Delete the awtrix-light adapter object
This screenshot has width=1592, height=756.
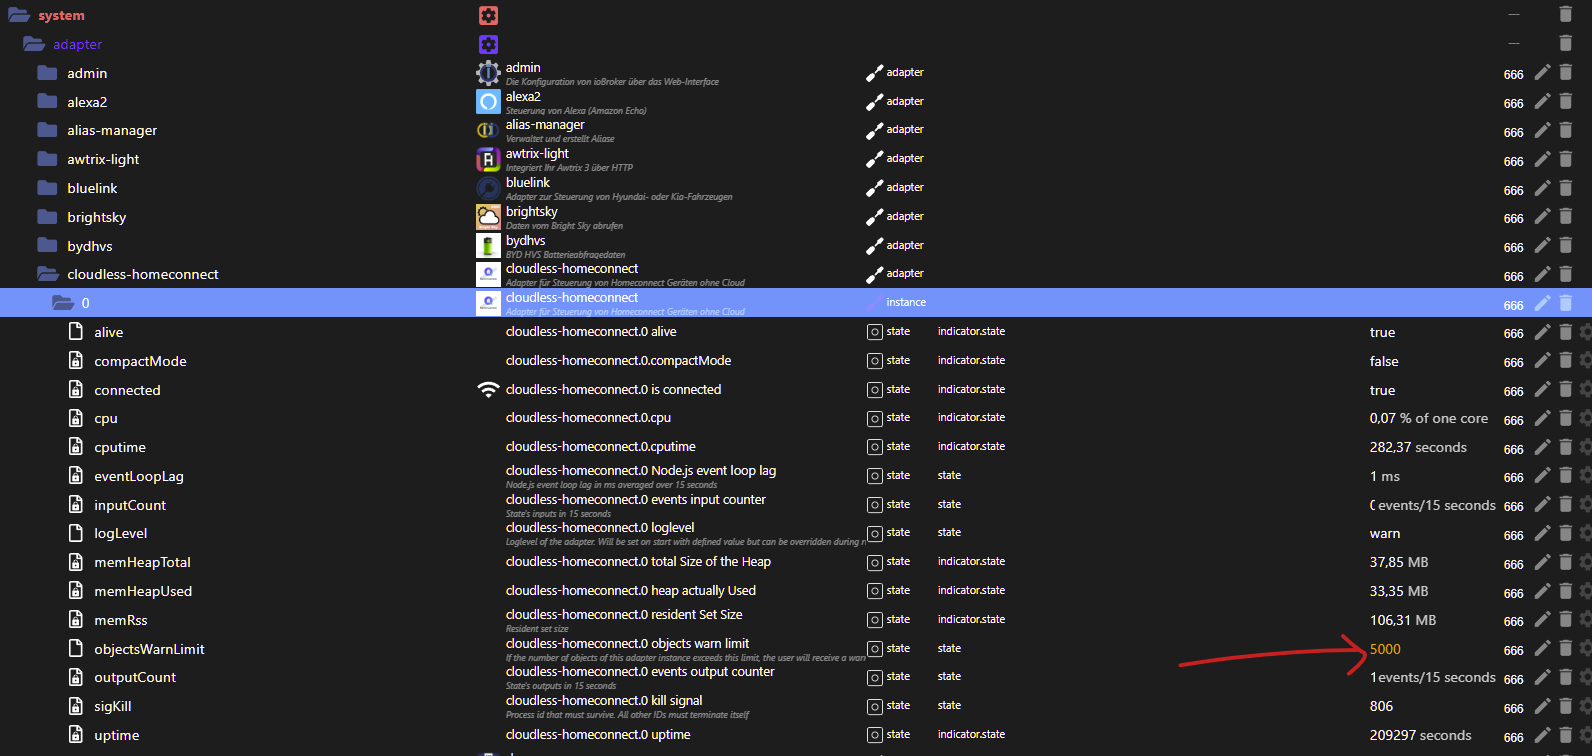point(1566,160)
